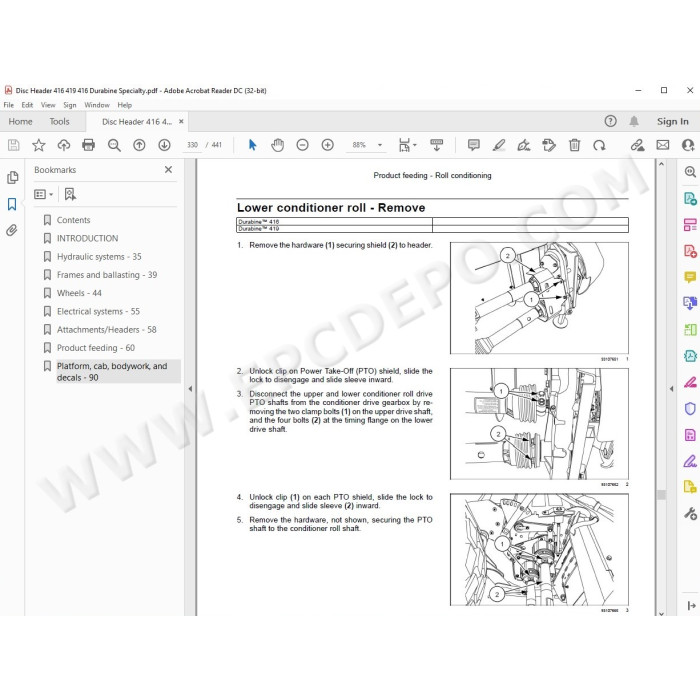Switch to the Home tab
This screenshot has width=700, height=700.
[x=20, y=121]
